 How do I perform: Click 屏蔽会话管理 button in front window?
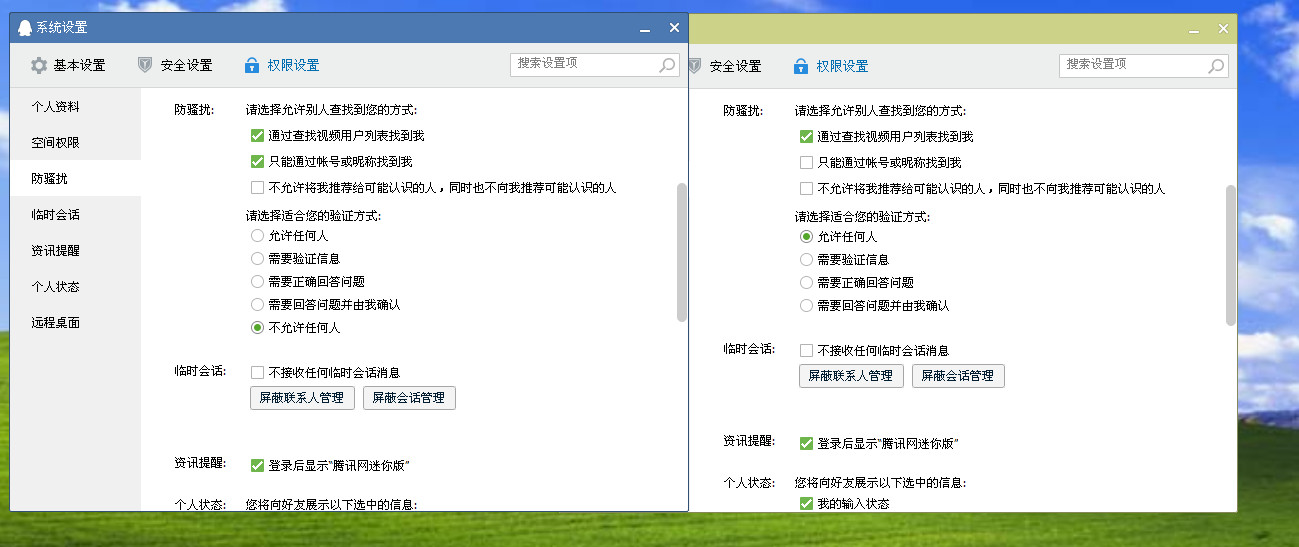[409, 398]
